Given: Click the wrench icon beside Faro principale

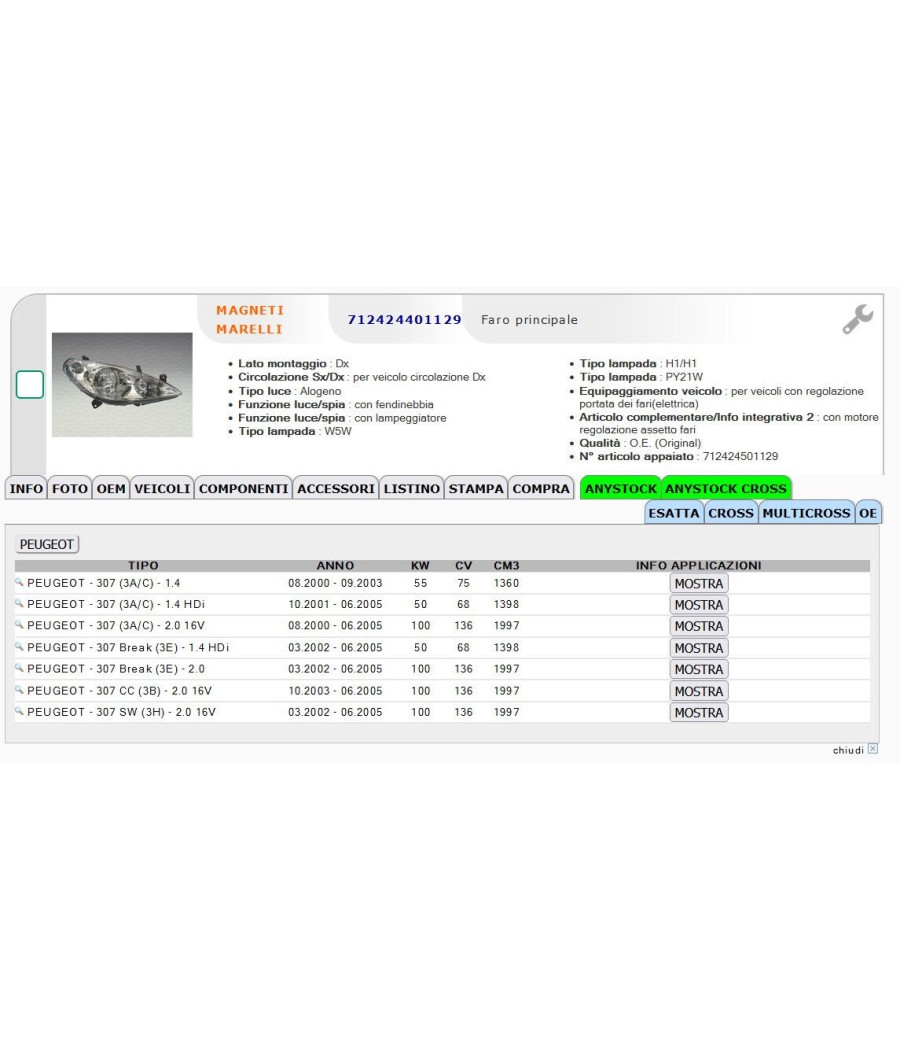Looking at the screenshot, I should click(x=857, y=319).
